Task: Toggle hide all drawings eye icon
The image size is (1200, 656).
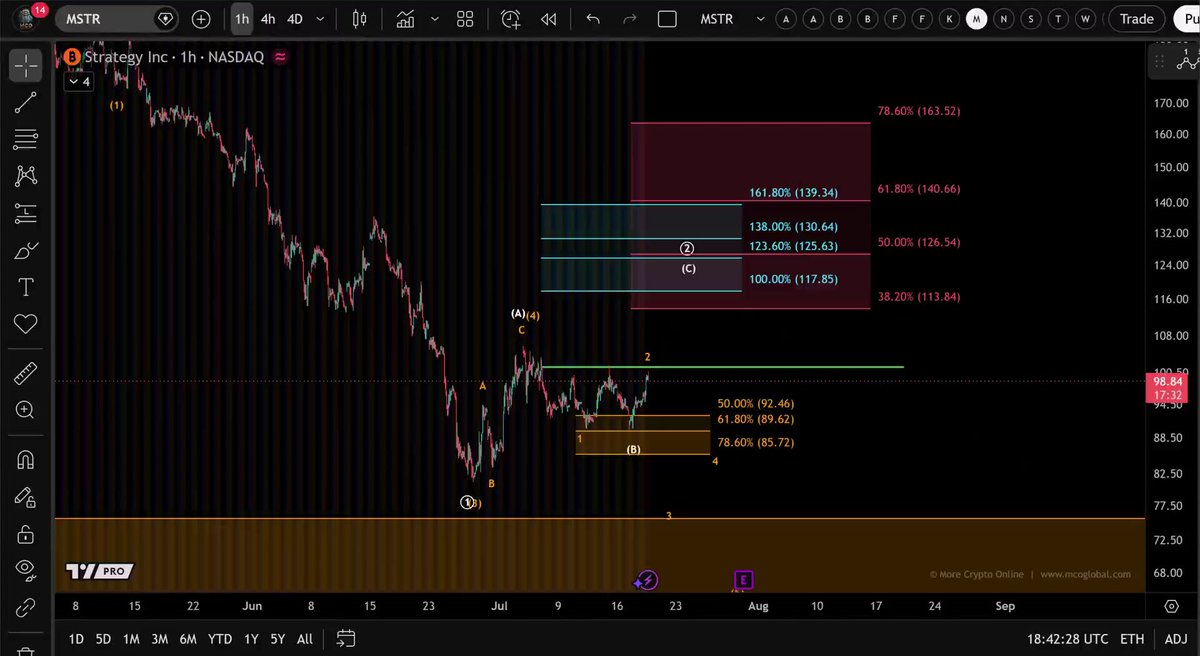Action: pyautogui.click(x=26, y=570)
